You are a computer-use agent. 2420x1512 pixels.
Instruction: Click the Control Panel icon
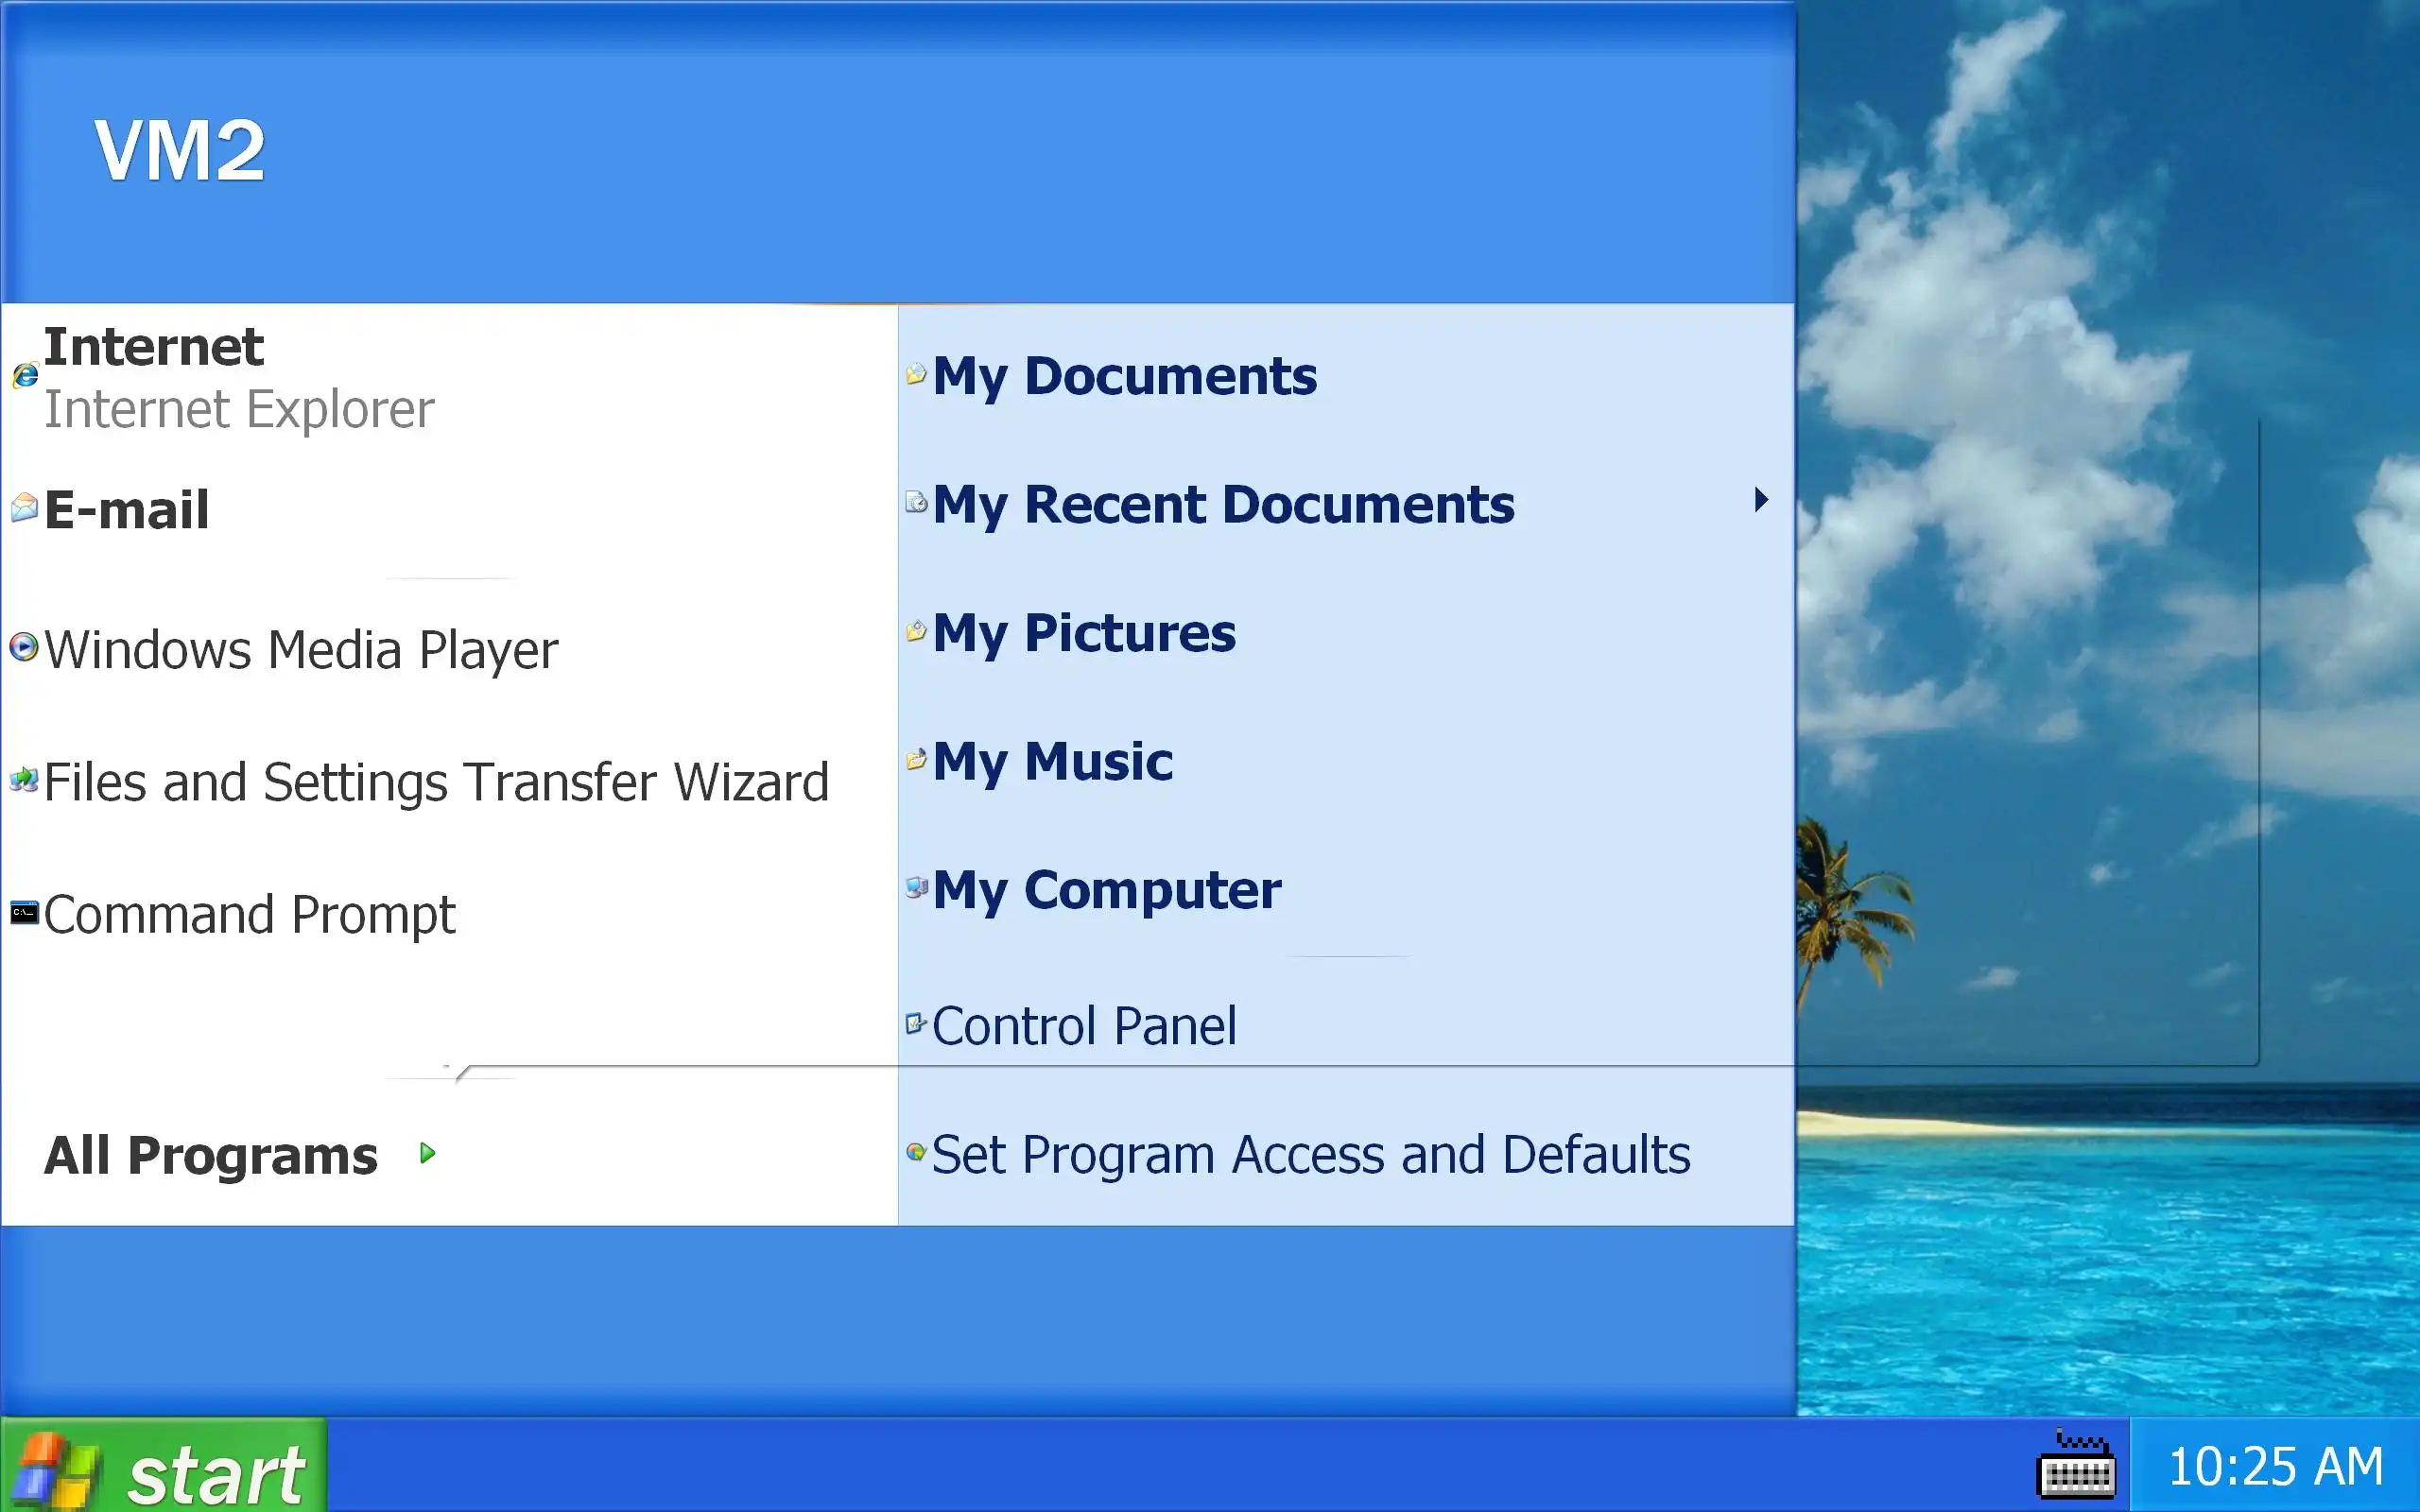(x=916, y=1023)
